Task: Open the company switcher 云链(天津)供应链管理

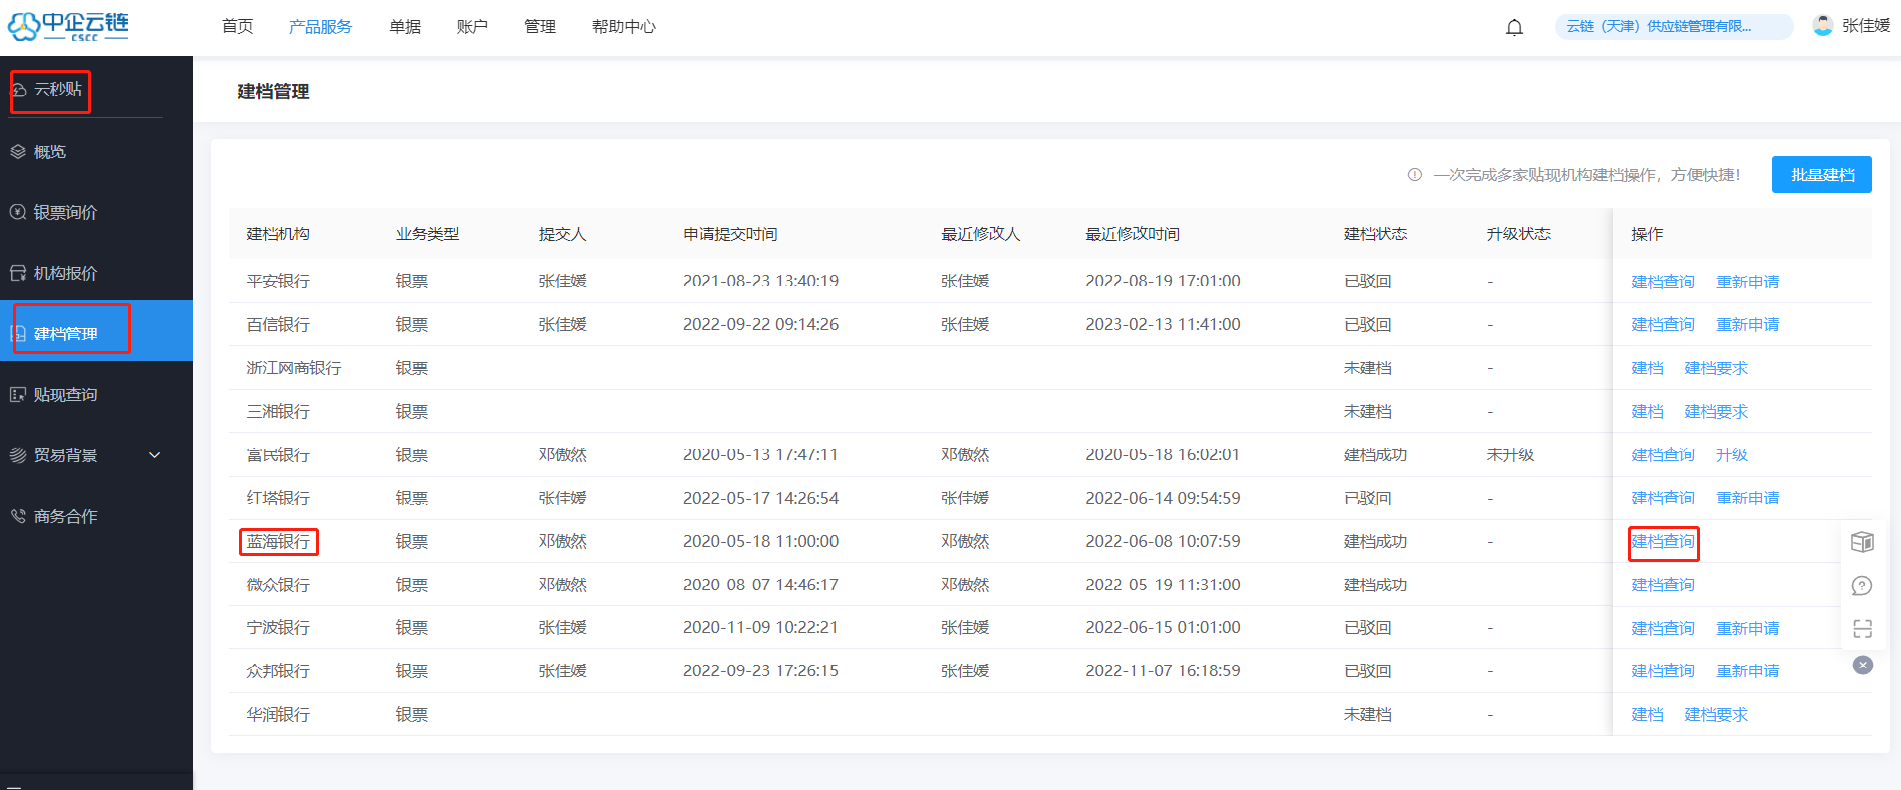Action: click(x=1673, y=27)
